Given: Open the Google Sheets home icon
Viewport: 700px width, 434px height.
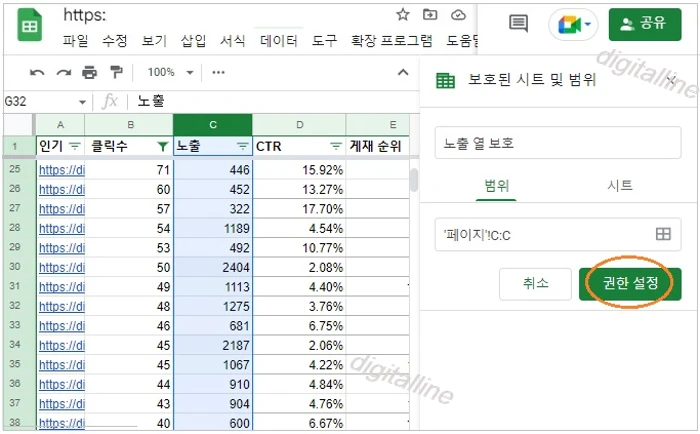Looking at the screenshot, I should tap(29, 25).
